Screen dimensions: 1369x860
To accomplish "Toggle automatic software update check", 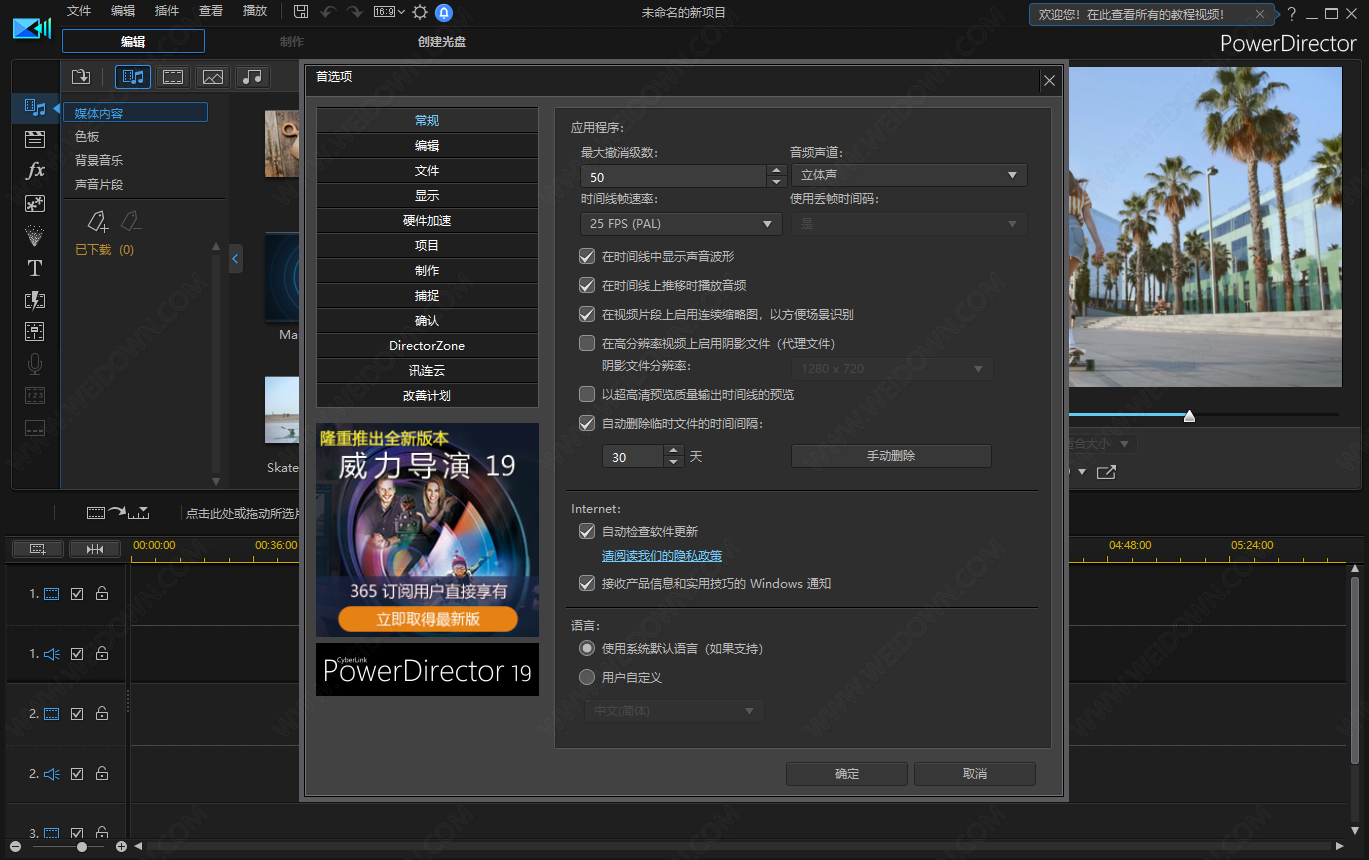I will pyautogui.click(x=587, y=531).
